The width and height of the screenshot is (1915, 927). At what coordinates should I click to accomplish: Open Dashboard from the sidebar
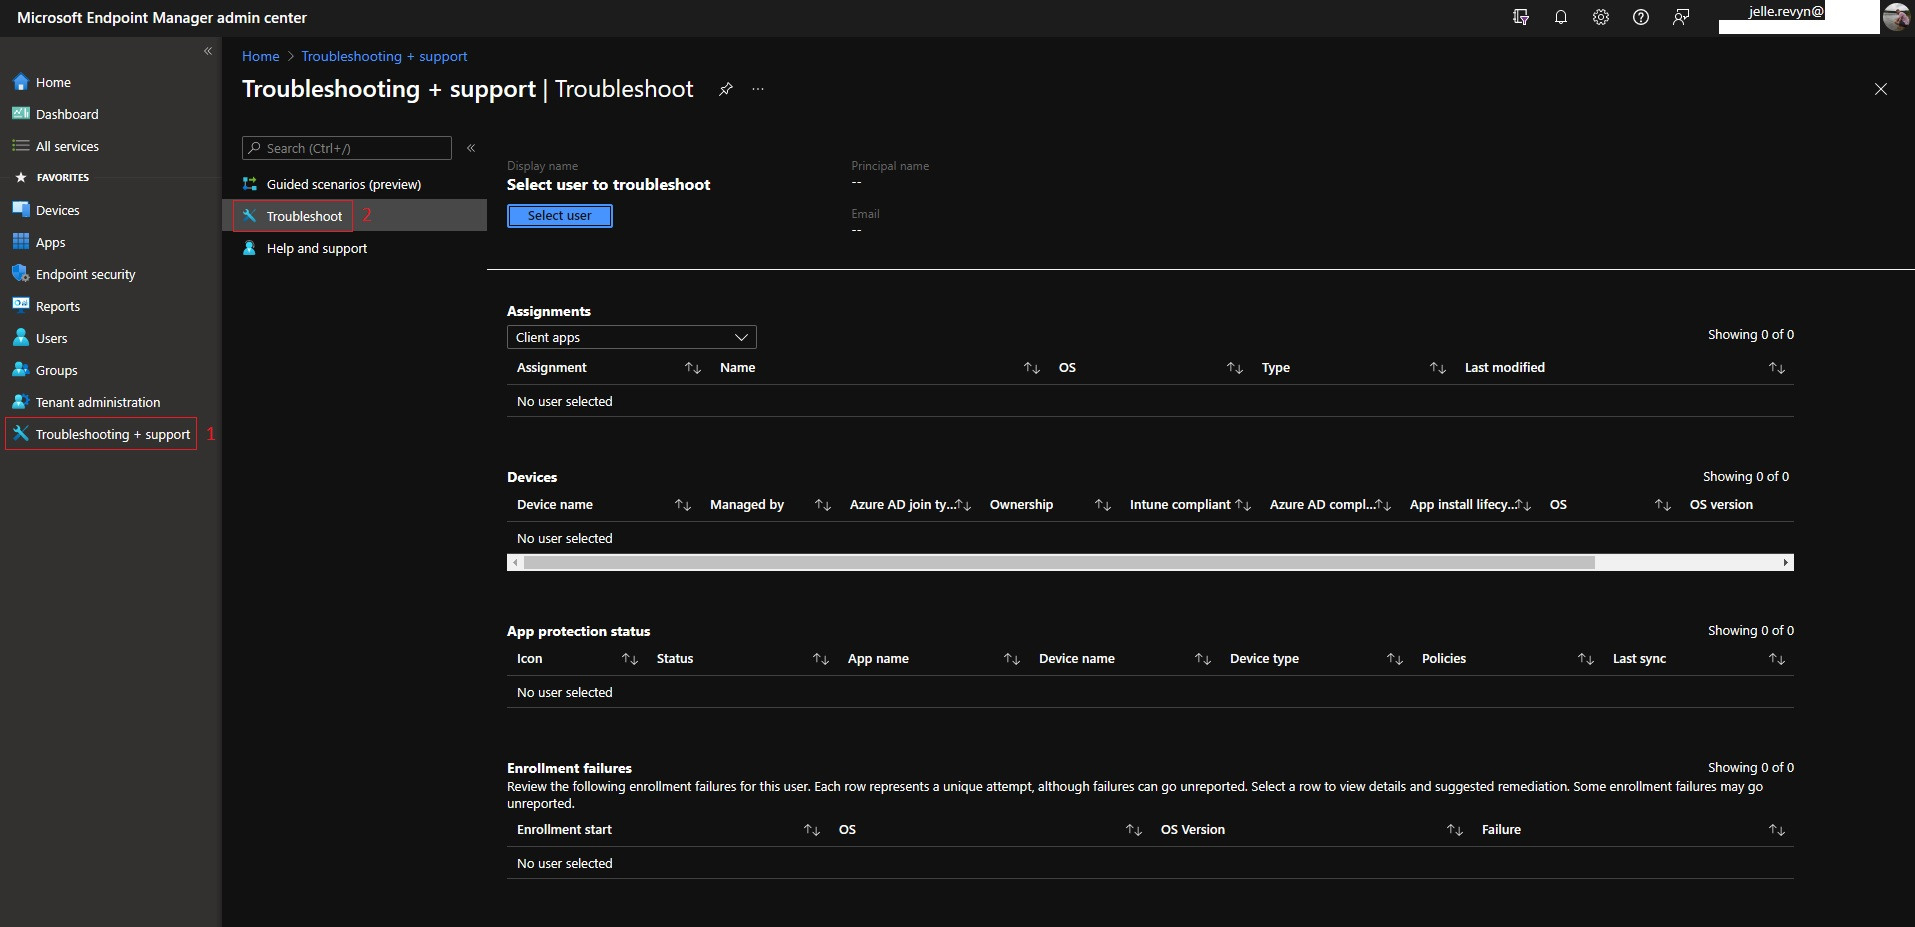click(67, 114)
